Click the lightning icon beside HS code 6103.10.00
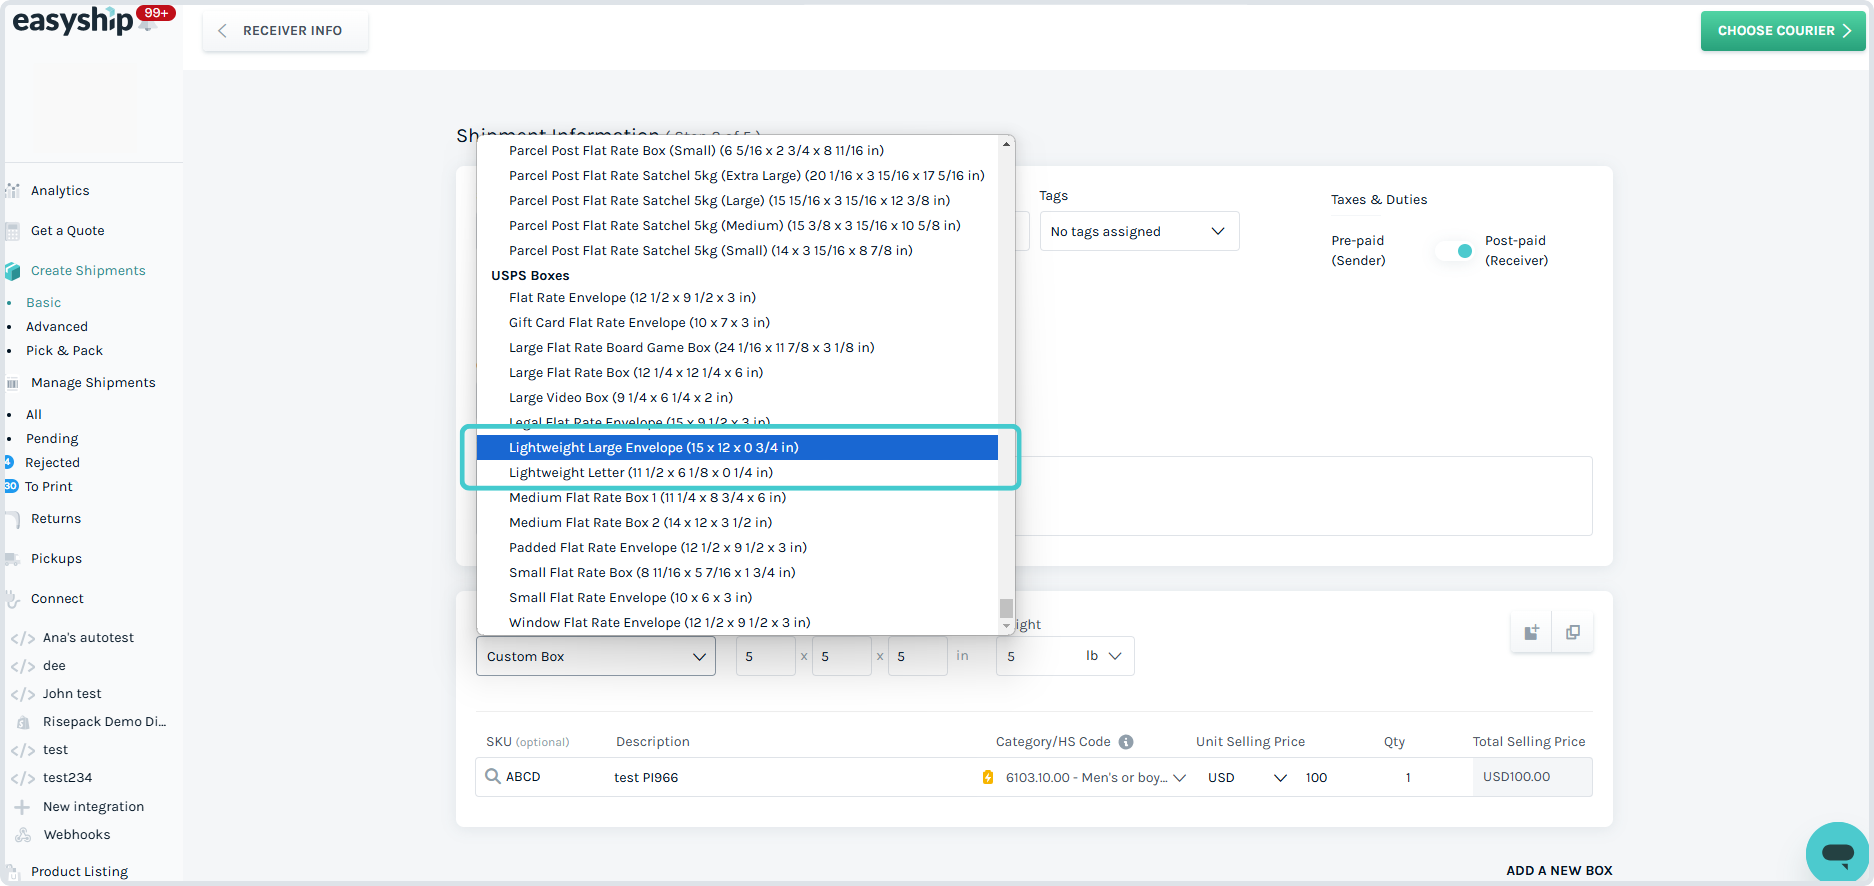Viewport: 1874px width, 886px height. (988, 777)
